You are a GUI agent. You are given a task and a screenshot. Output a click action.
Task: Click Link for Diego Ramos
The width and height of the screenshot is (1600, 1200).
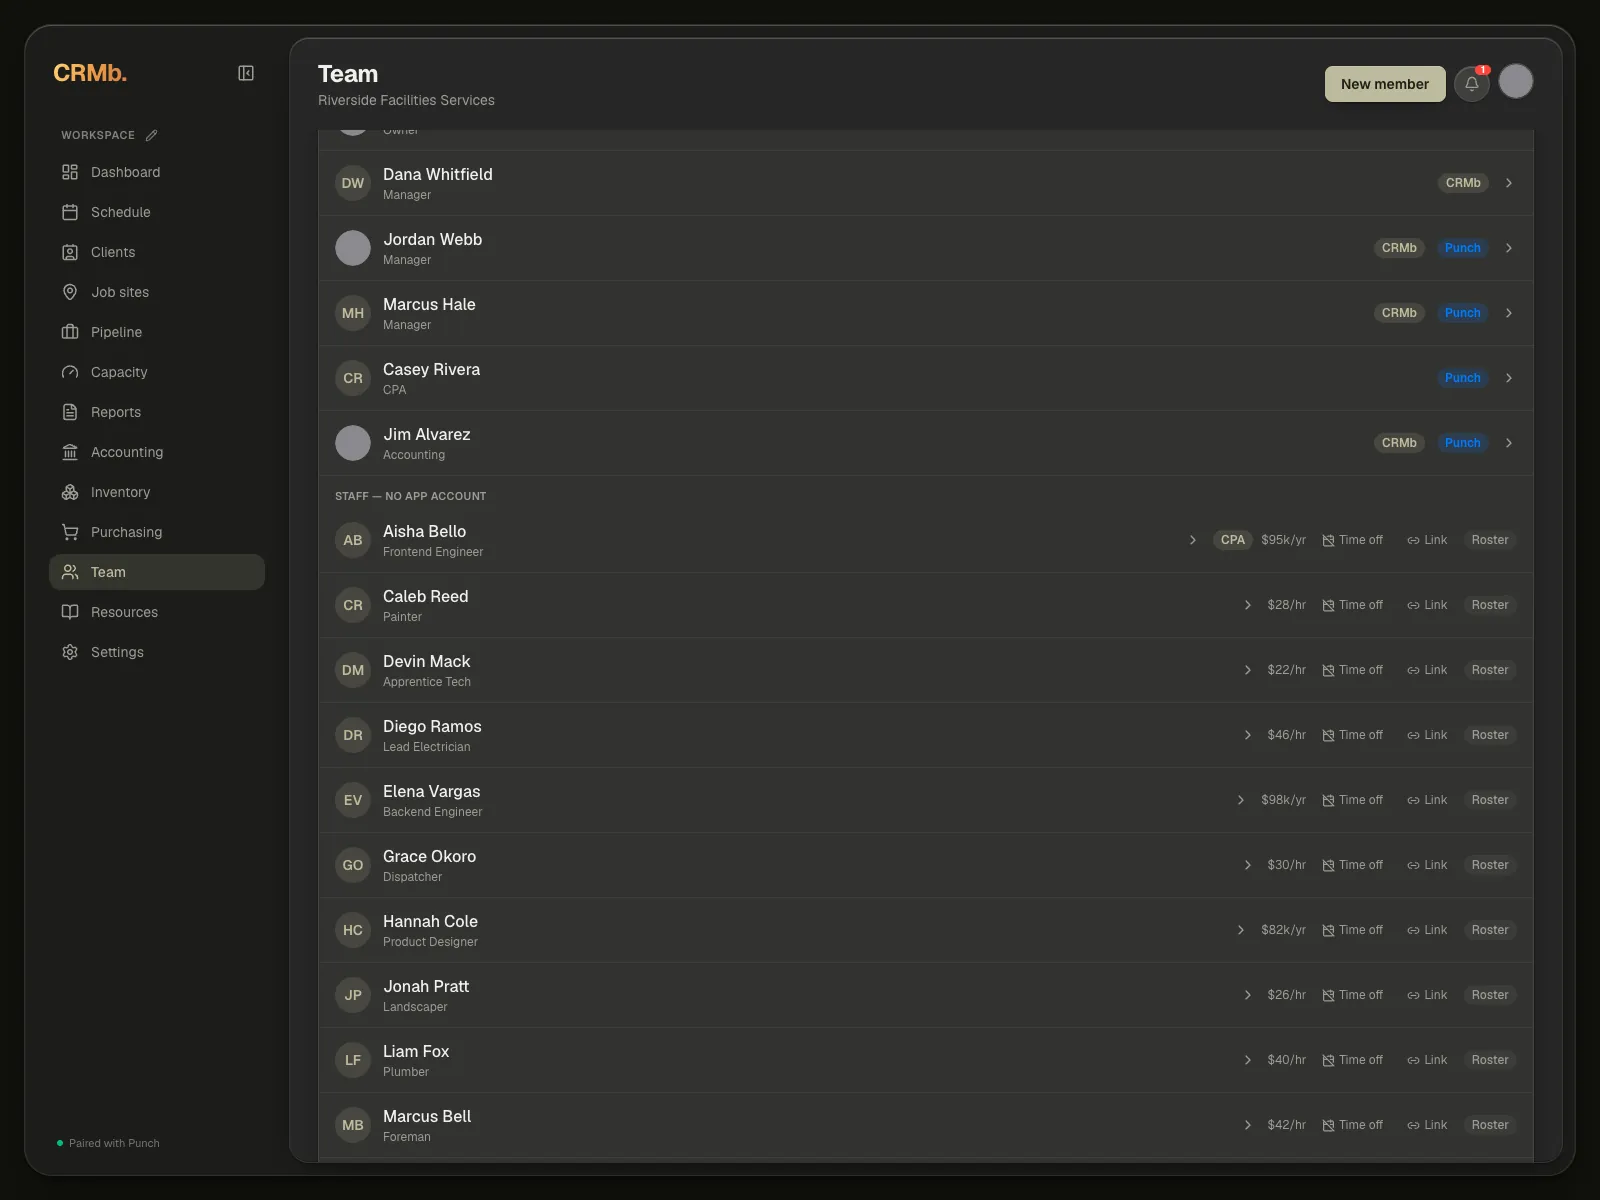(x=1427, y=735)
